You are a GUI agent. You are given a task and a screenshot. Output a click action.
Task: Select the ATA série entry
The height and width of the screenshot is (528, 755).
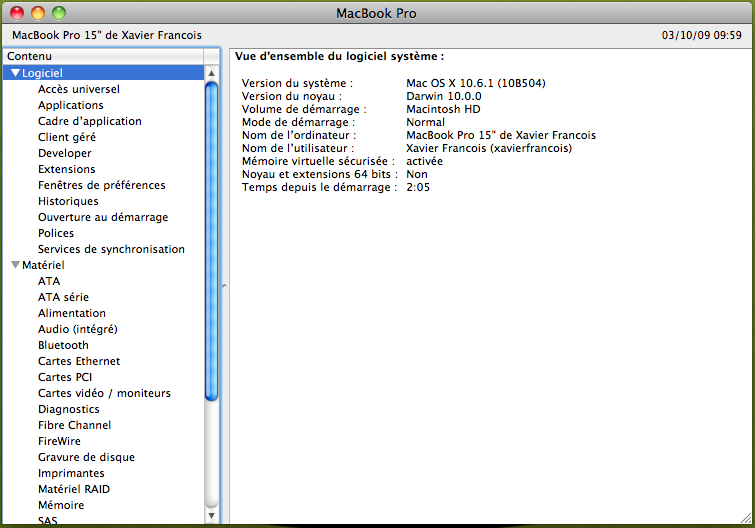(64, 297)
